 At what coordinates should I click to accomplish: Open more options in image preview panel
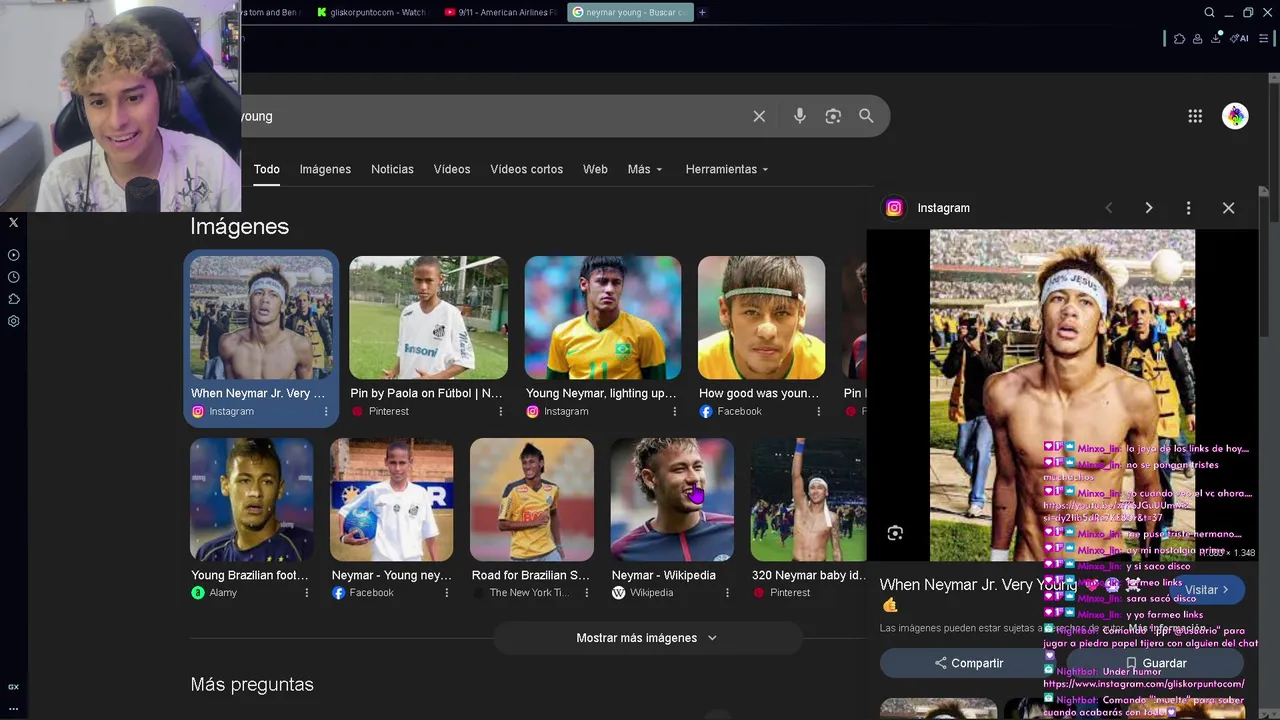coord(1188,208)
